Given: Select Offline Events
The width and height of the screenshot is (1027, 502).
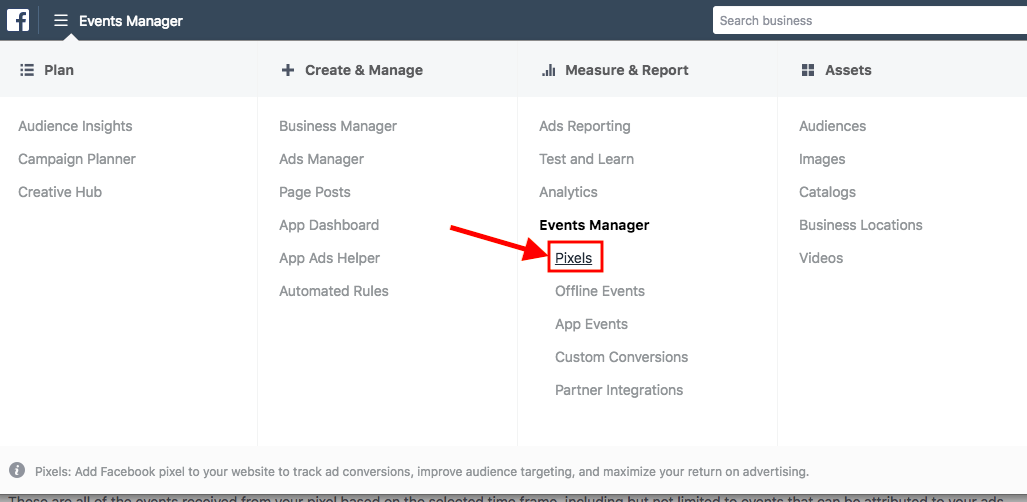Looking at the screenshot, I should tap(600, 291).
